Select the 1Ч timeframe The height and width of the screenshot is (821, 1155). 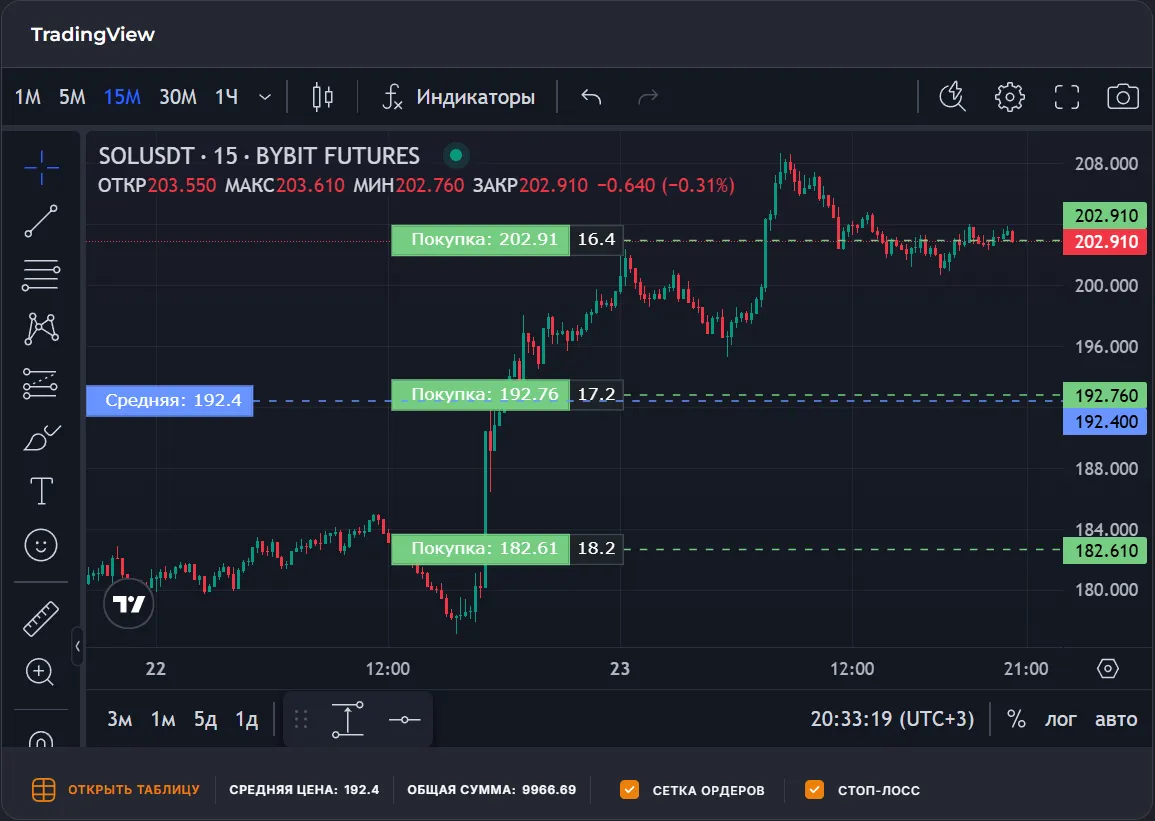click(227, 97)
